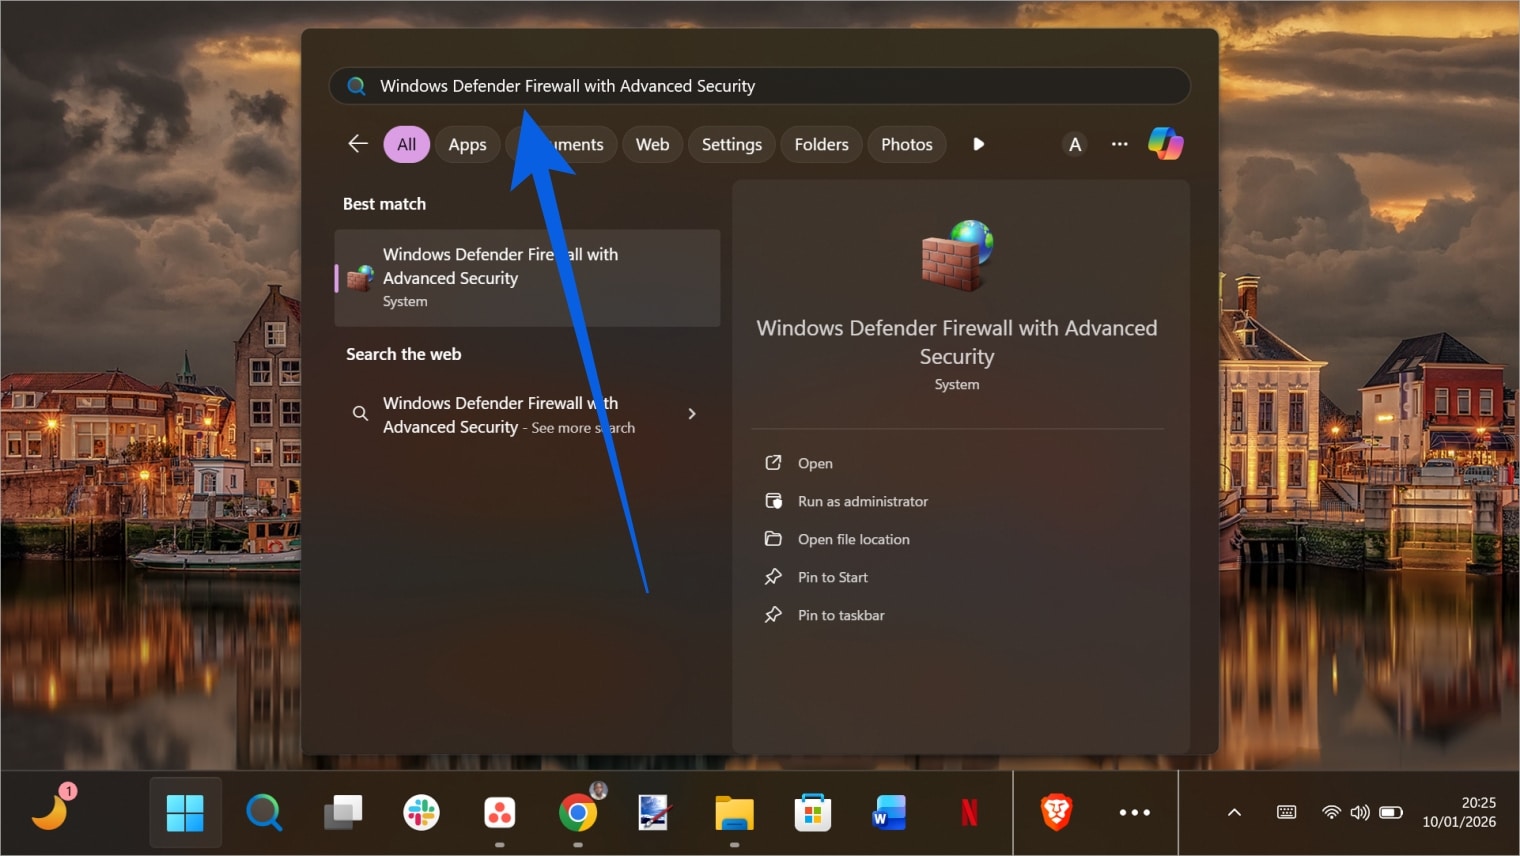Choose Pin to taskbar
This screenshot has width=1520, height=856.
pos(841,615)
